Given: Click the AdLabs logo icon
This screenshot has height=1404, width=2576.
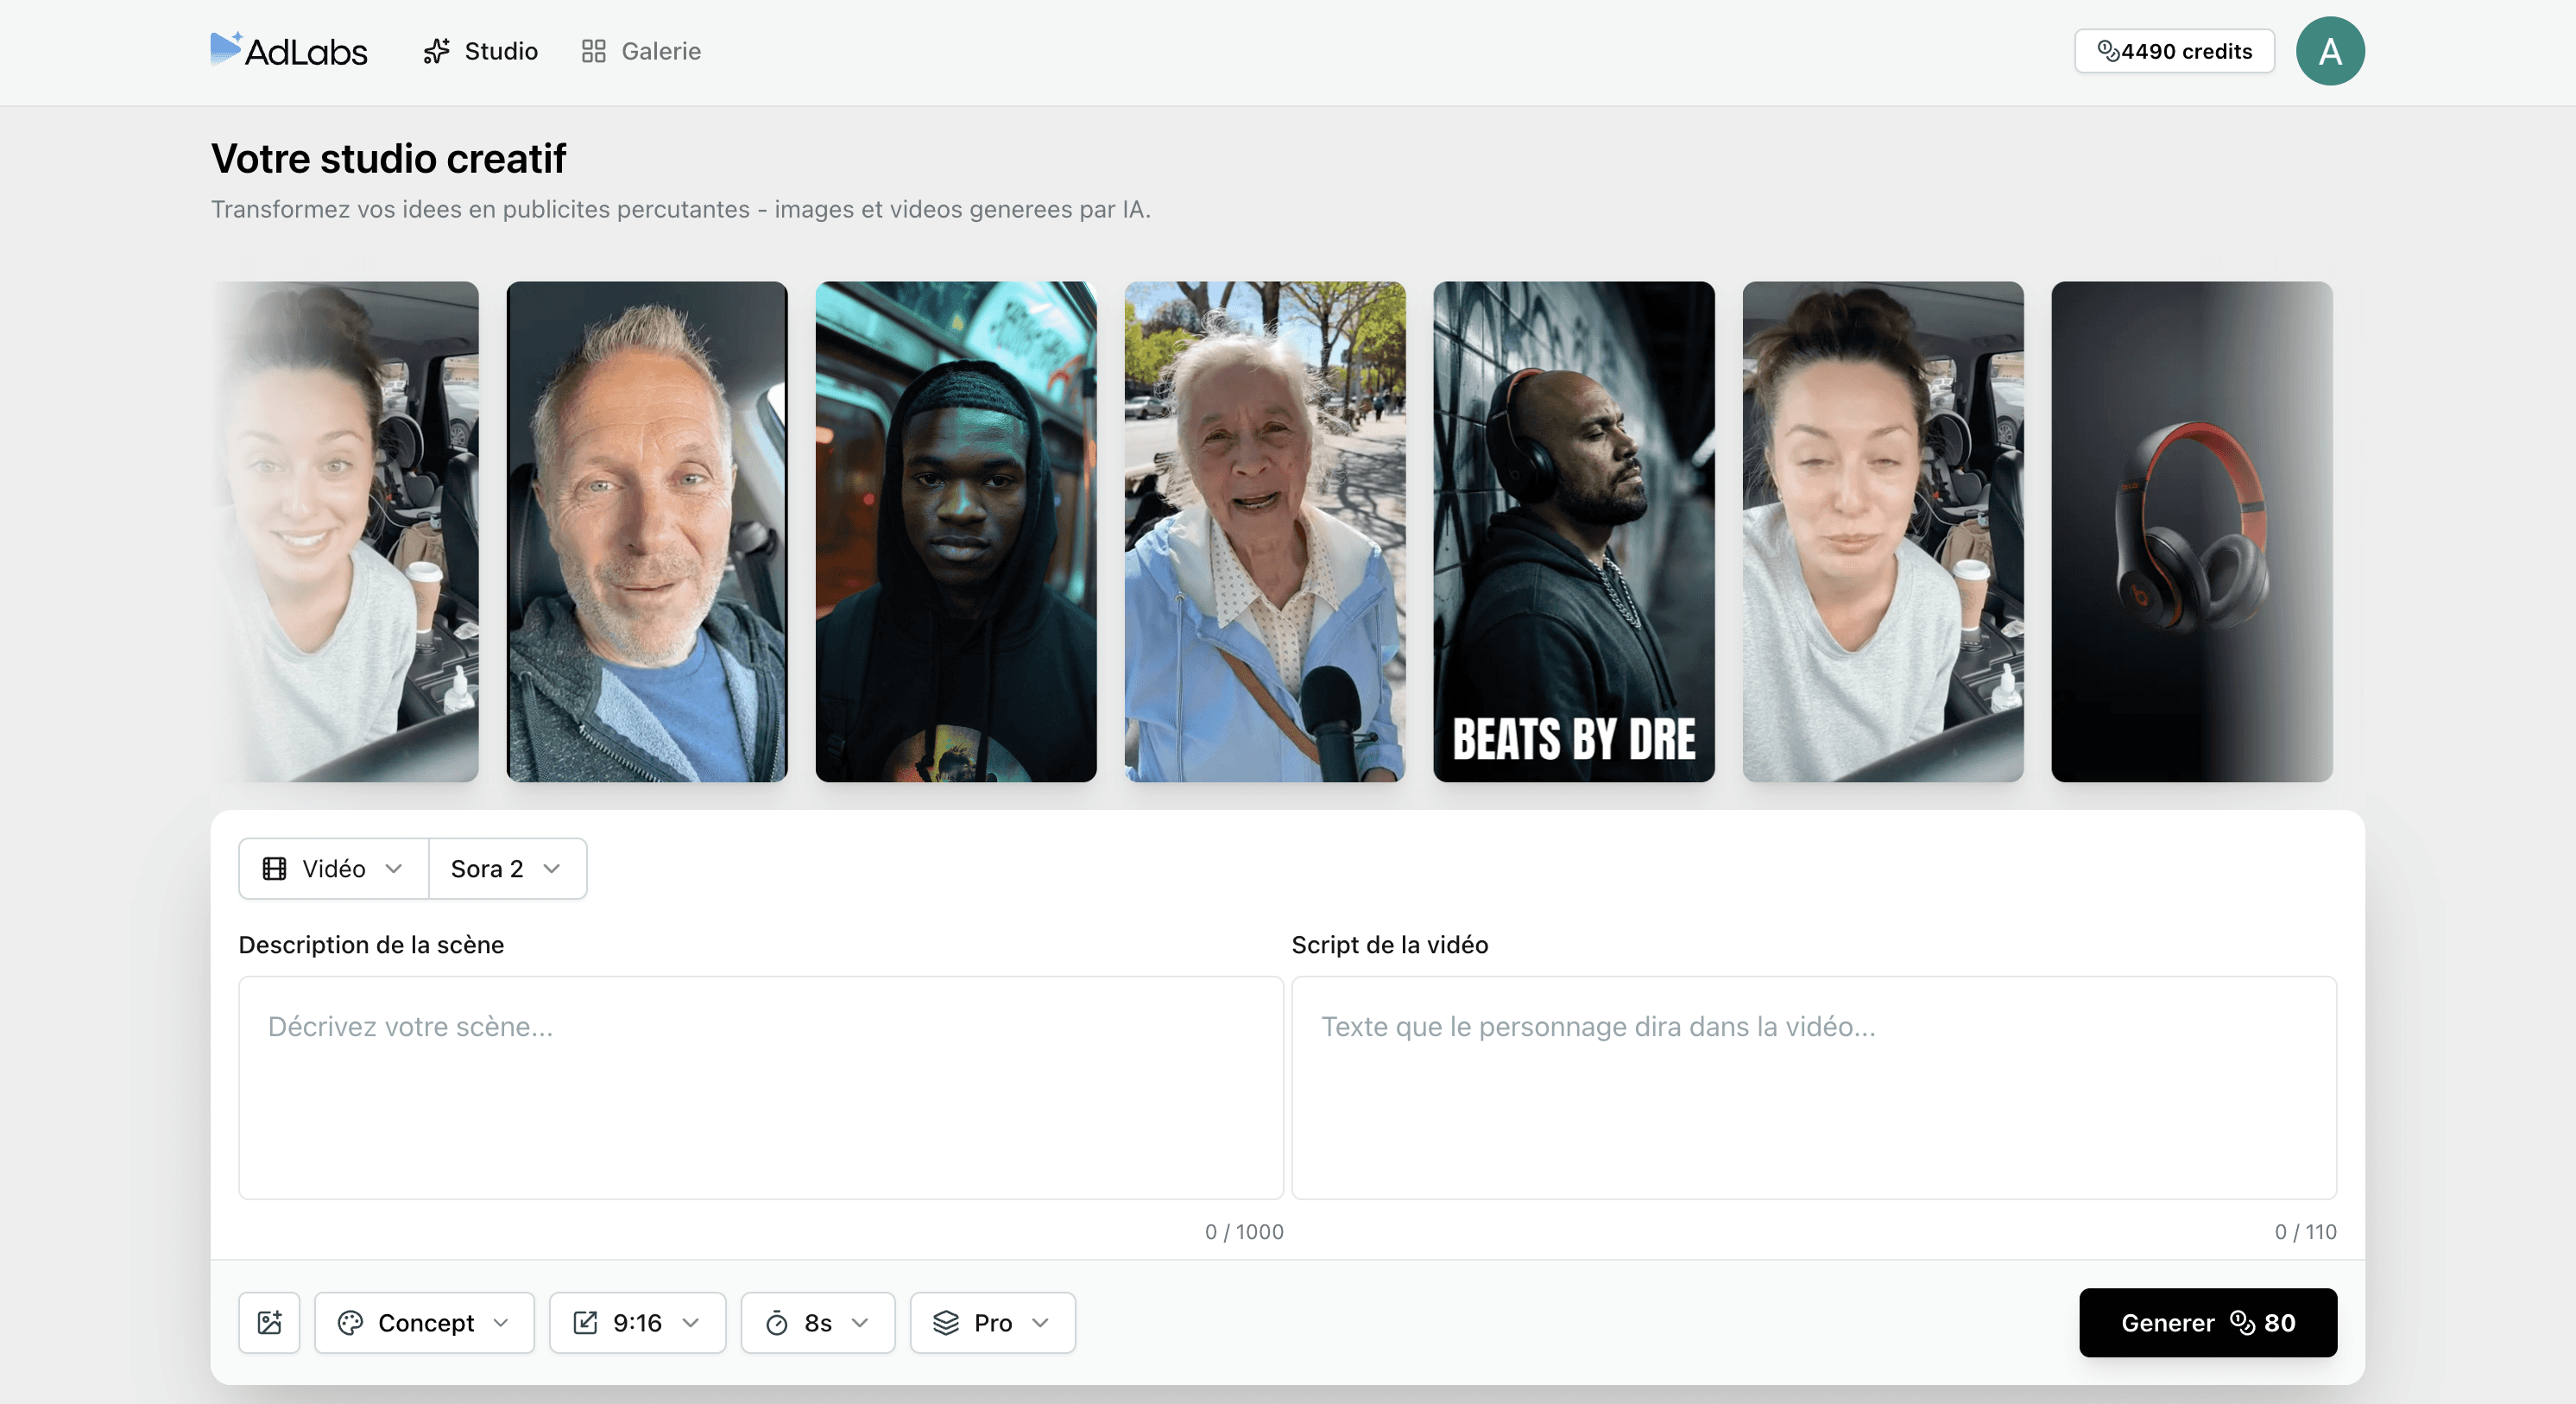Looking at the screenshot, I should pyautogui.click(x=226, y=48).
